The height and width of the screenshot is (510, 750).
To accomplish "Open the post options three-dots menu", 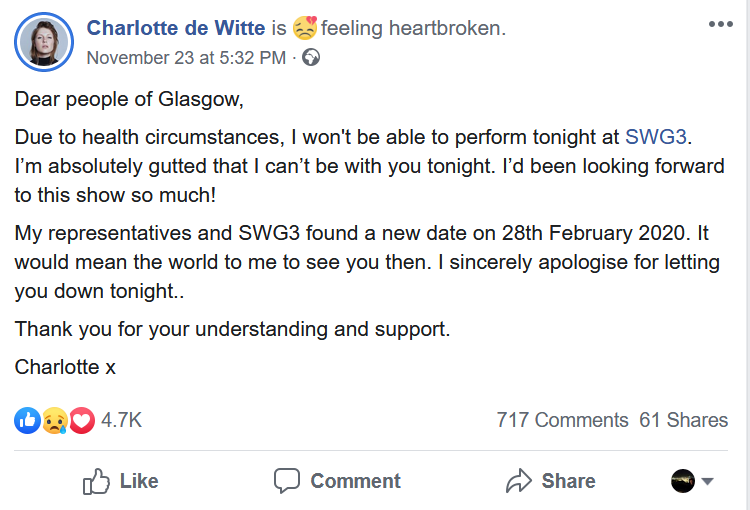I will (x=720, y=25).
